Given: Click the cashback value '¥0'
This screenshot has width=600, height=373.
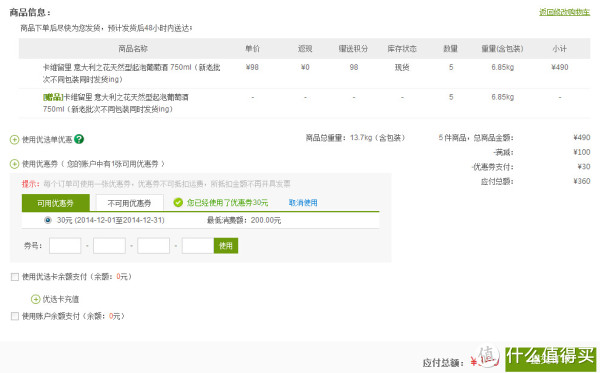Looking at the screenshot, I should tap(305, 67).
